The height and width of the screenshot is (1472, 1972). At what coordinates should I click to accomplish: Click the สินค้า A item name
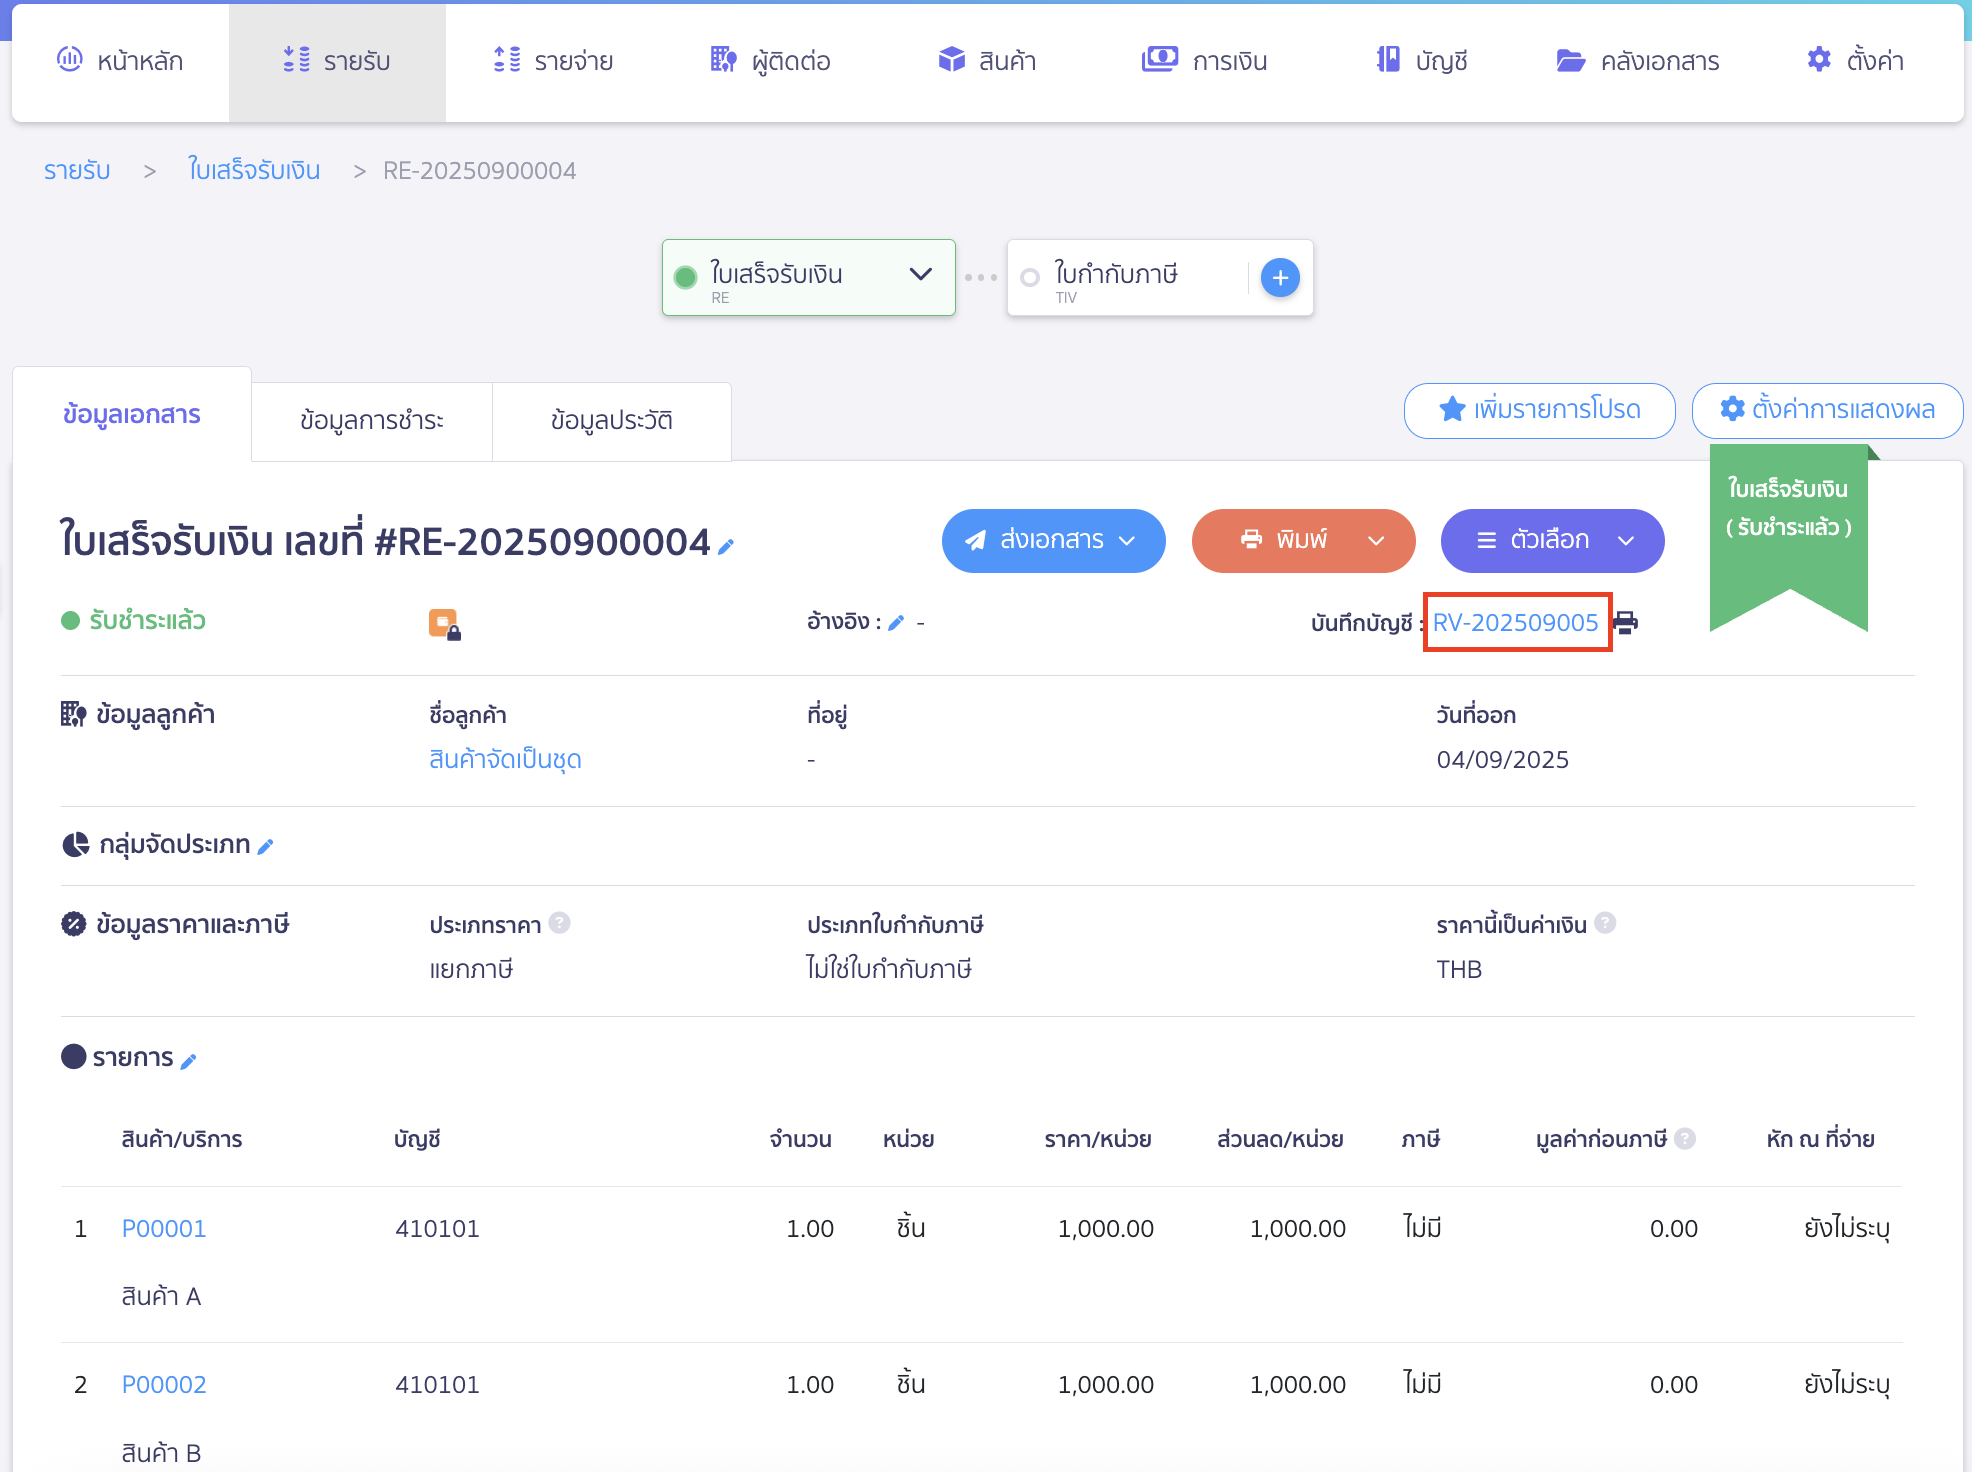click(162, 1297)
